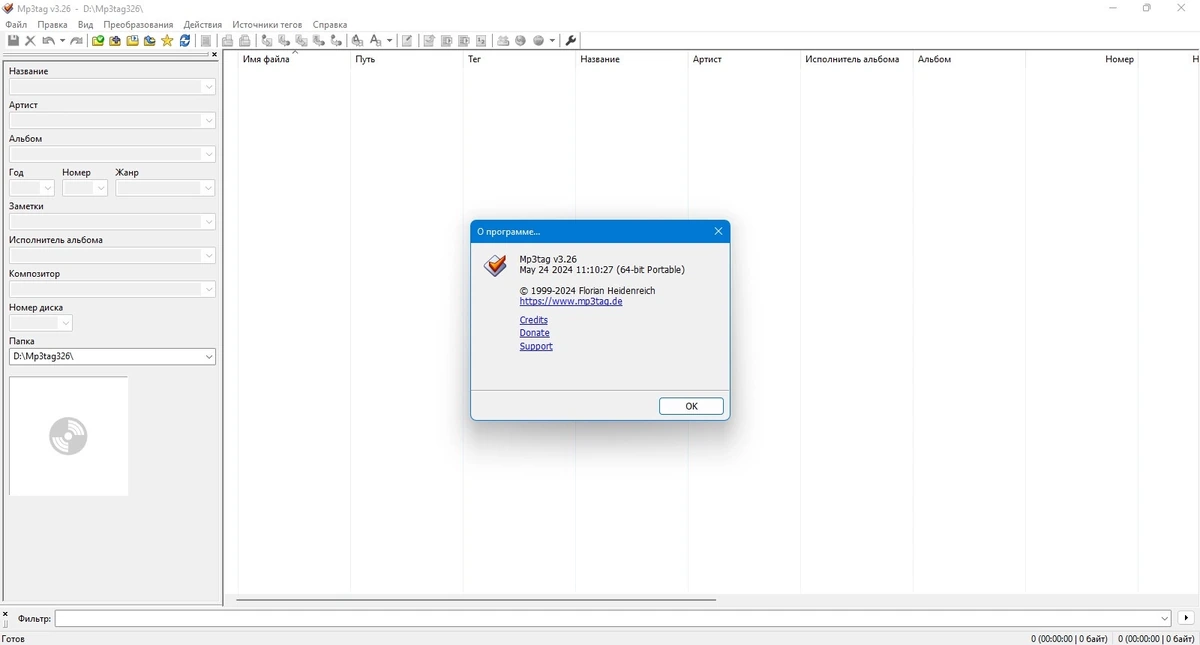This screenshot has height=645, width=1200.
Task: Click the Change directory folder icon
Action: [98, 41]
